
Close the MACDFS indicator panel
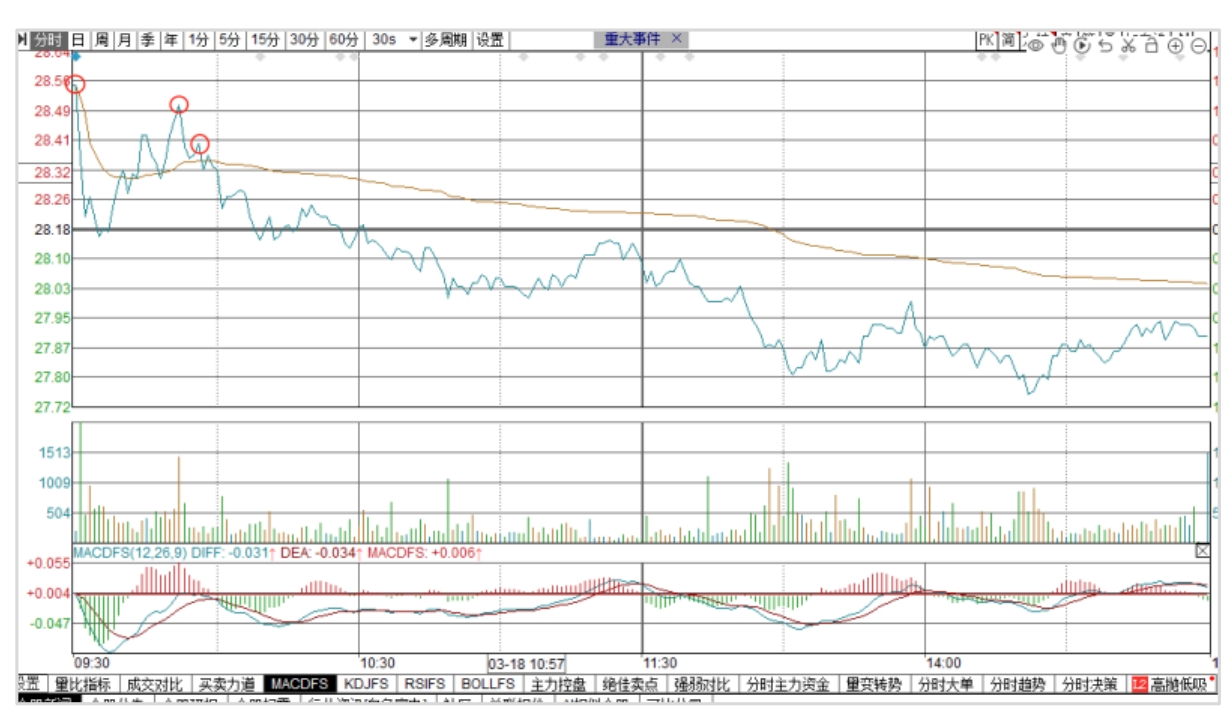coord(1202,551)
